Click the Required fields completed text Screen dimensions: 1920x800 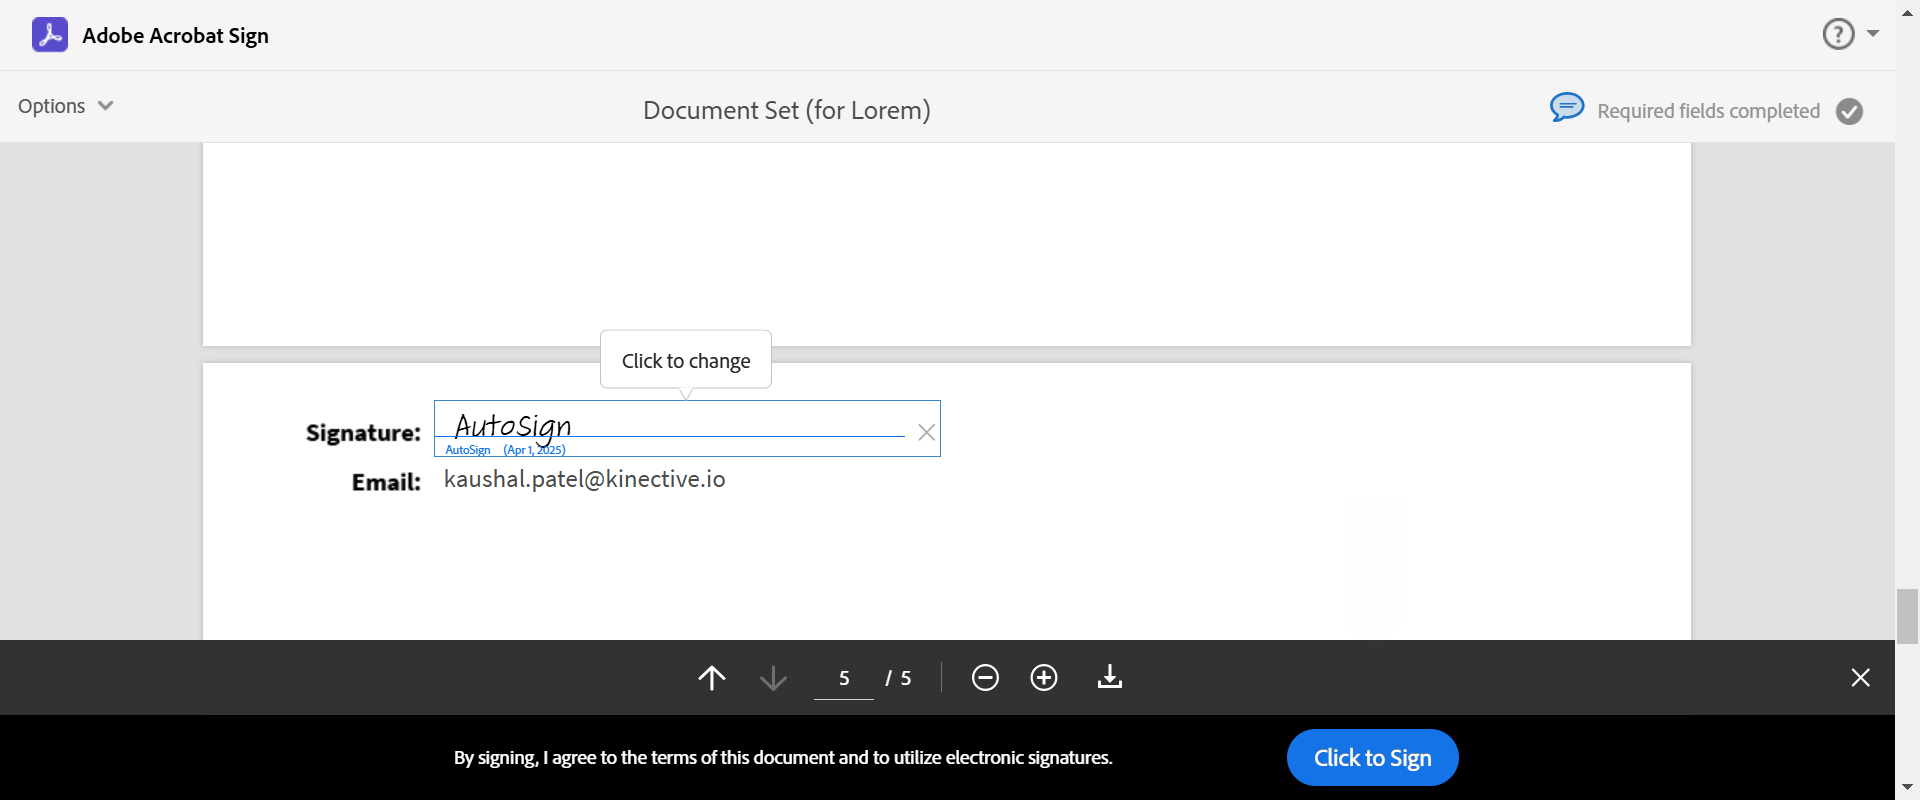tap(1708, 111)
